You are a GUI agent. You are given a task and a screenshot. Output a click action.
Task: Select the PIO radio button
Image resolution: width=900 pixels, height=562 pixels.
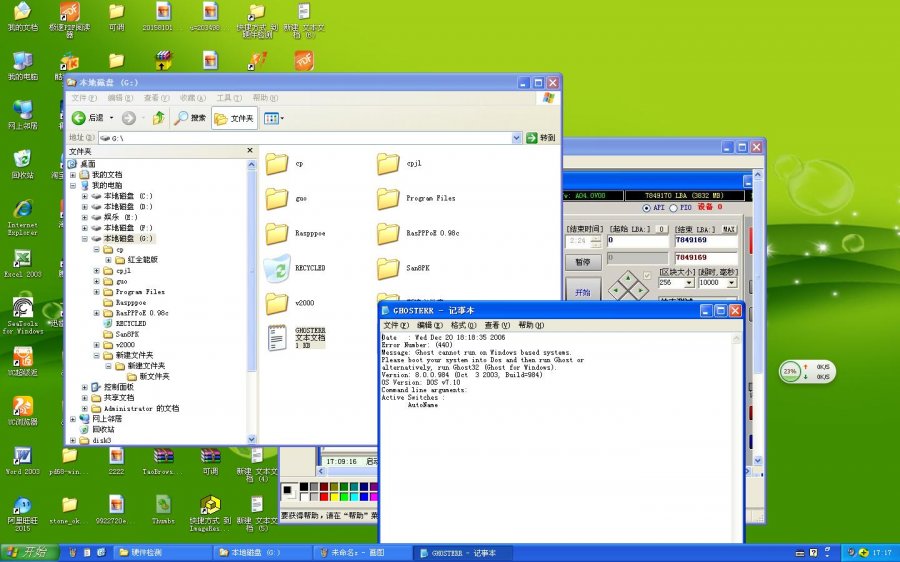point(674,208)
